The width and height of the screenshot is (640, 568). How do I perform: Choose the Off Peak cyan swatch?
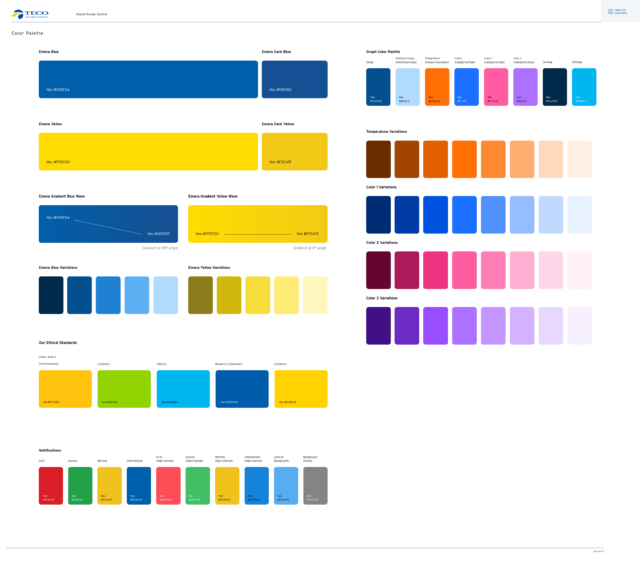point(584,87)
